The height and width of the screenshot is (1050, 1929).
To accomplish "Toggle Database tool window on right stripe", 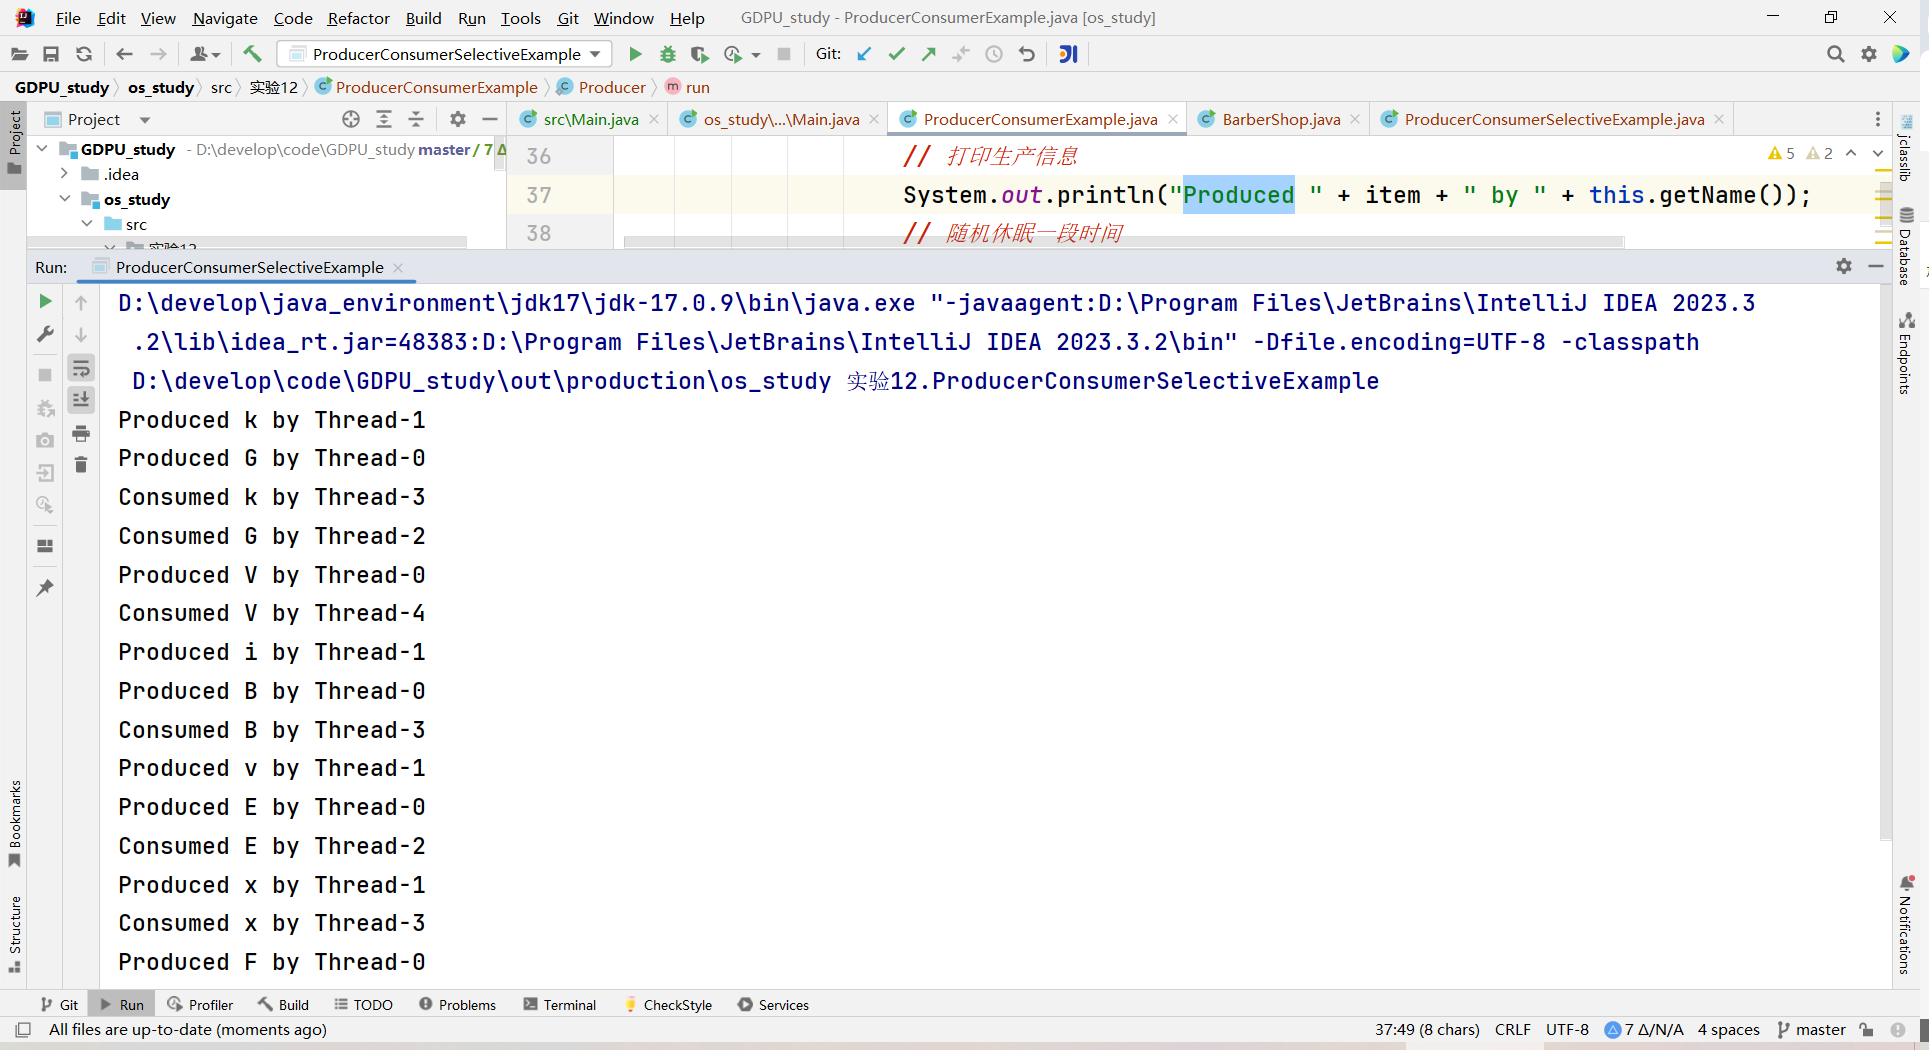I will pos(1906,246).
